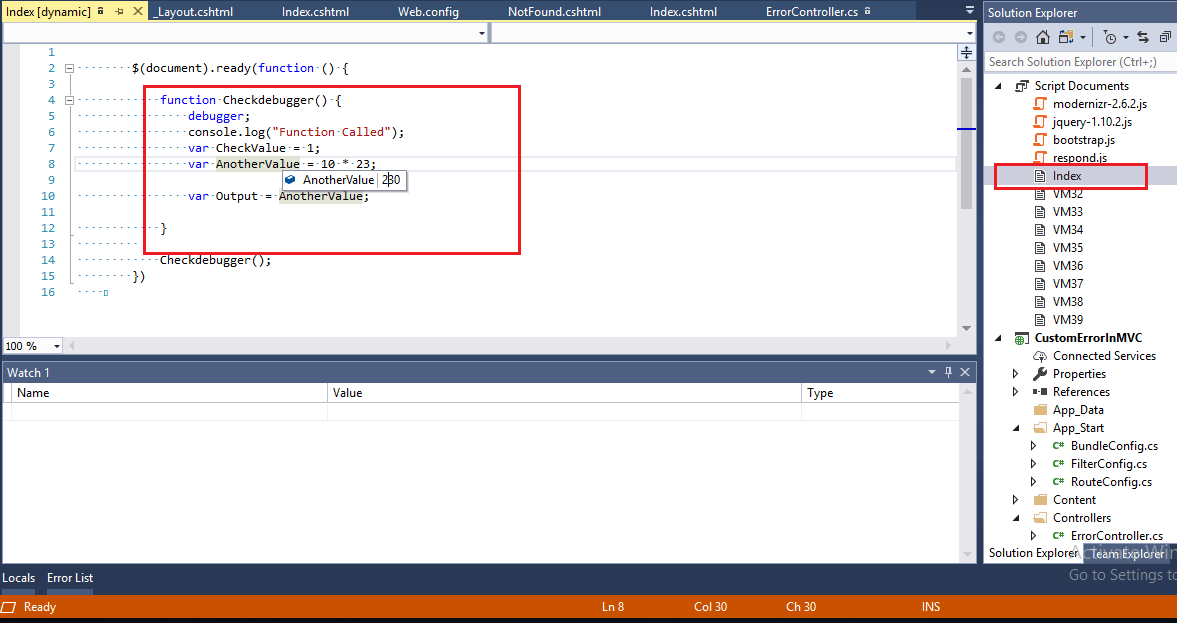
Task: Expand the Properties node under CustomErrorInMVC
Action: 1014,373
